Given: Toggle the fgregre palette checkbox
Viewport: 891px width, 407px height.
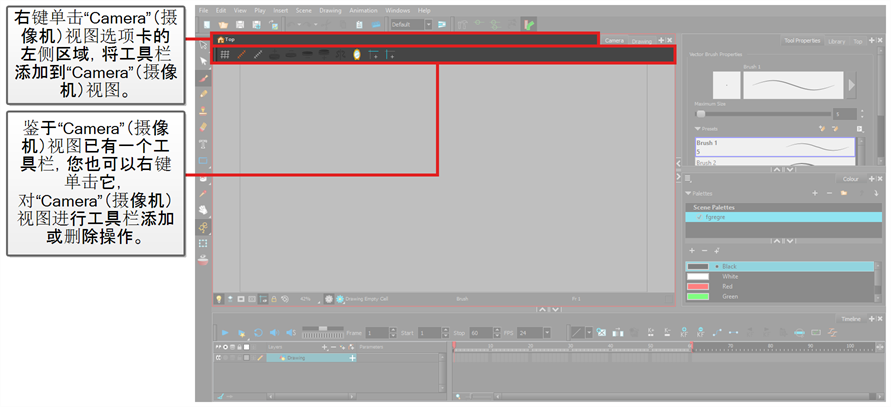Looking at the screenshot, I should [x=699, y=216].
